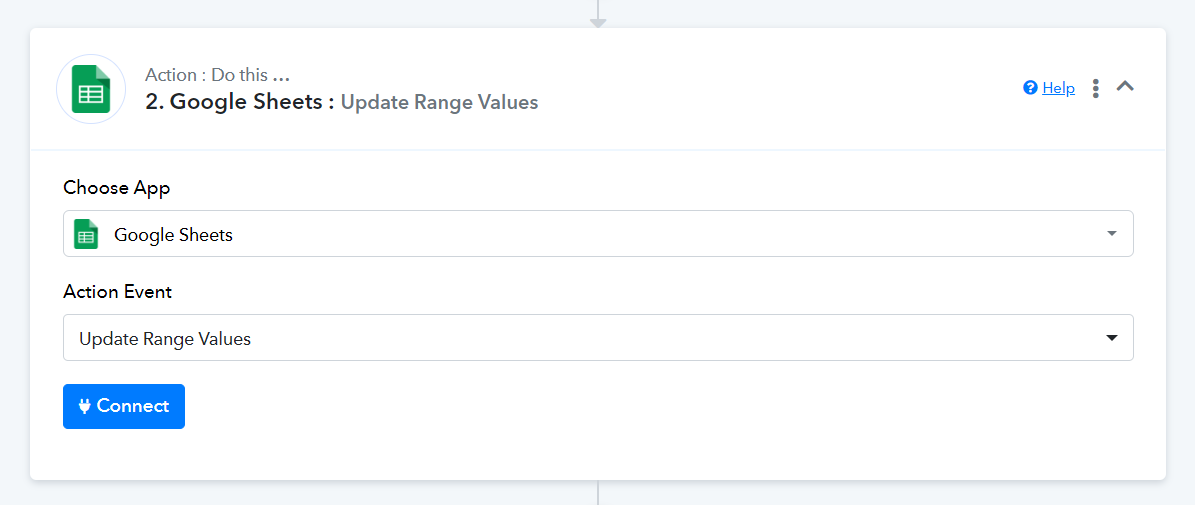Image resolution: width=1195 pixels, height=505 pixels.
Task: Click the small Google Sheets icon in Choose App
Action: tap(86, 235)
